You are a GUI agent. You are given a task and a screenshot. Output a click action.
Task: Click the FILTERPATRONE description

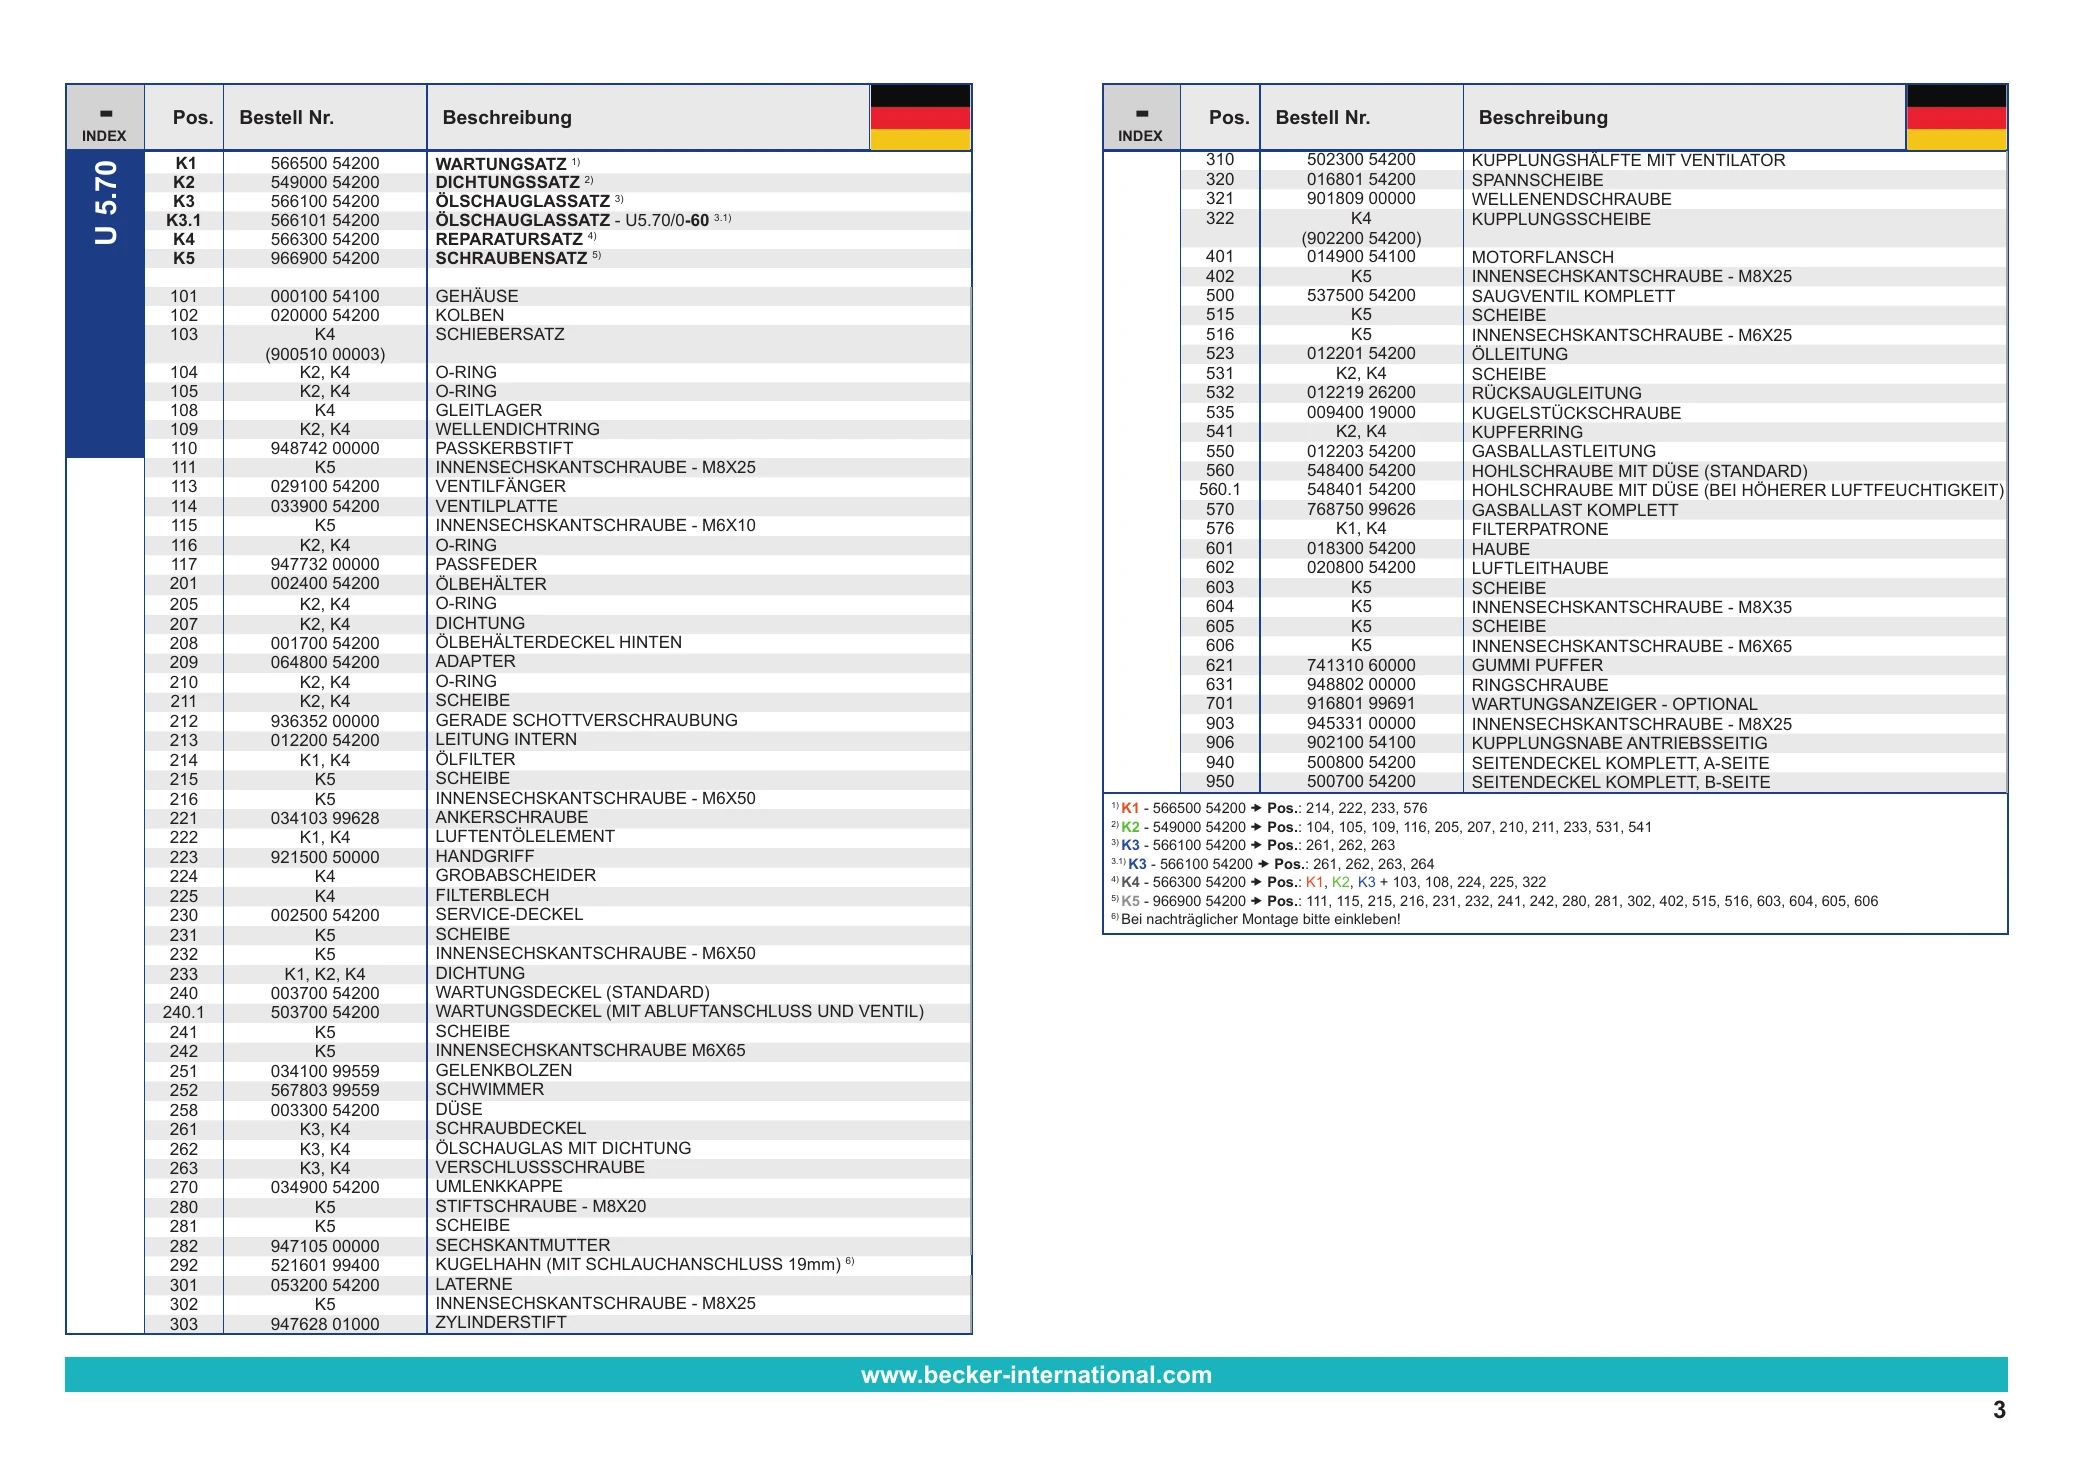click(x=1540, y=529)
